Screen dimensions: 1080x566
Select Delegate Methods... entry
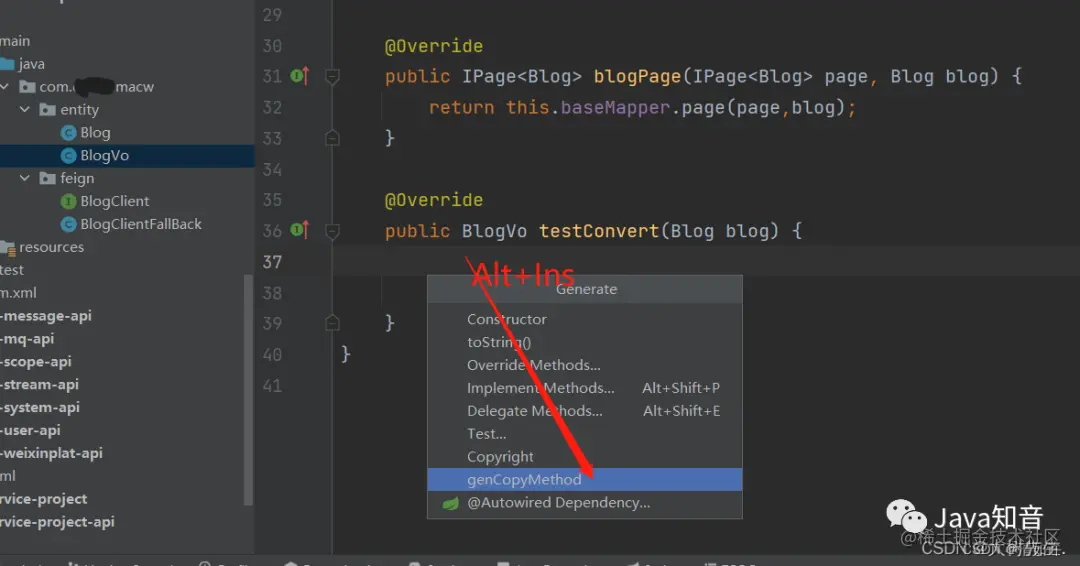[x=534, y=410]
